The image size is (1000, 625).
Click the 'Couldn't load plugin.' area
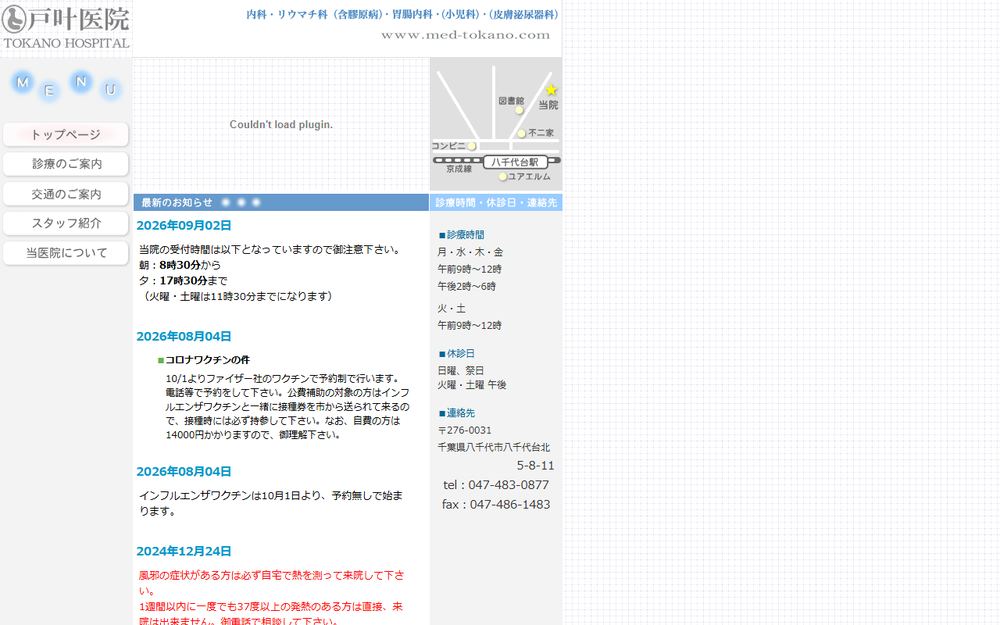(x=281, y=124)
